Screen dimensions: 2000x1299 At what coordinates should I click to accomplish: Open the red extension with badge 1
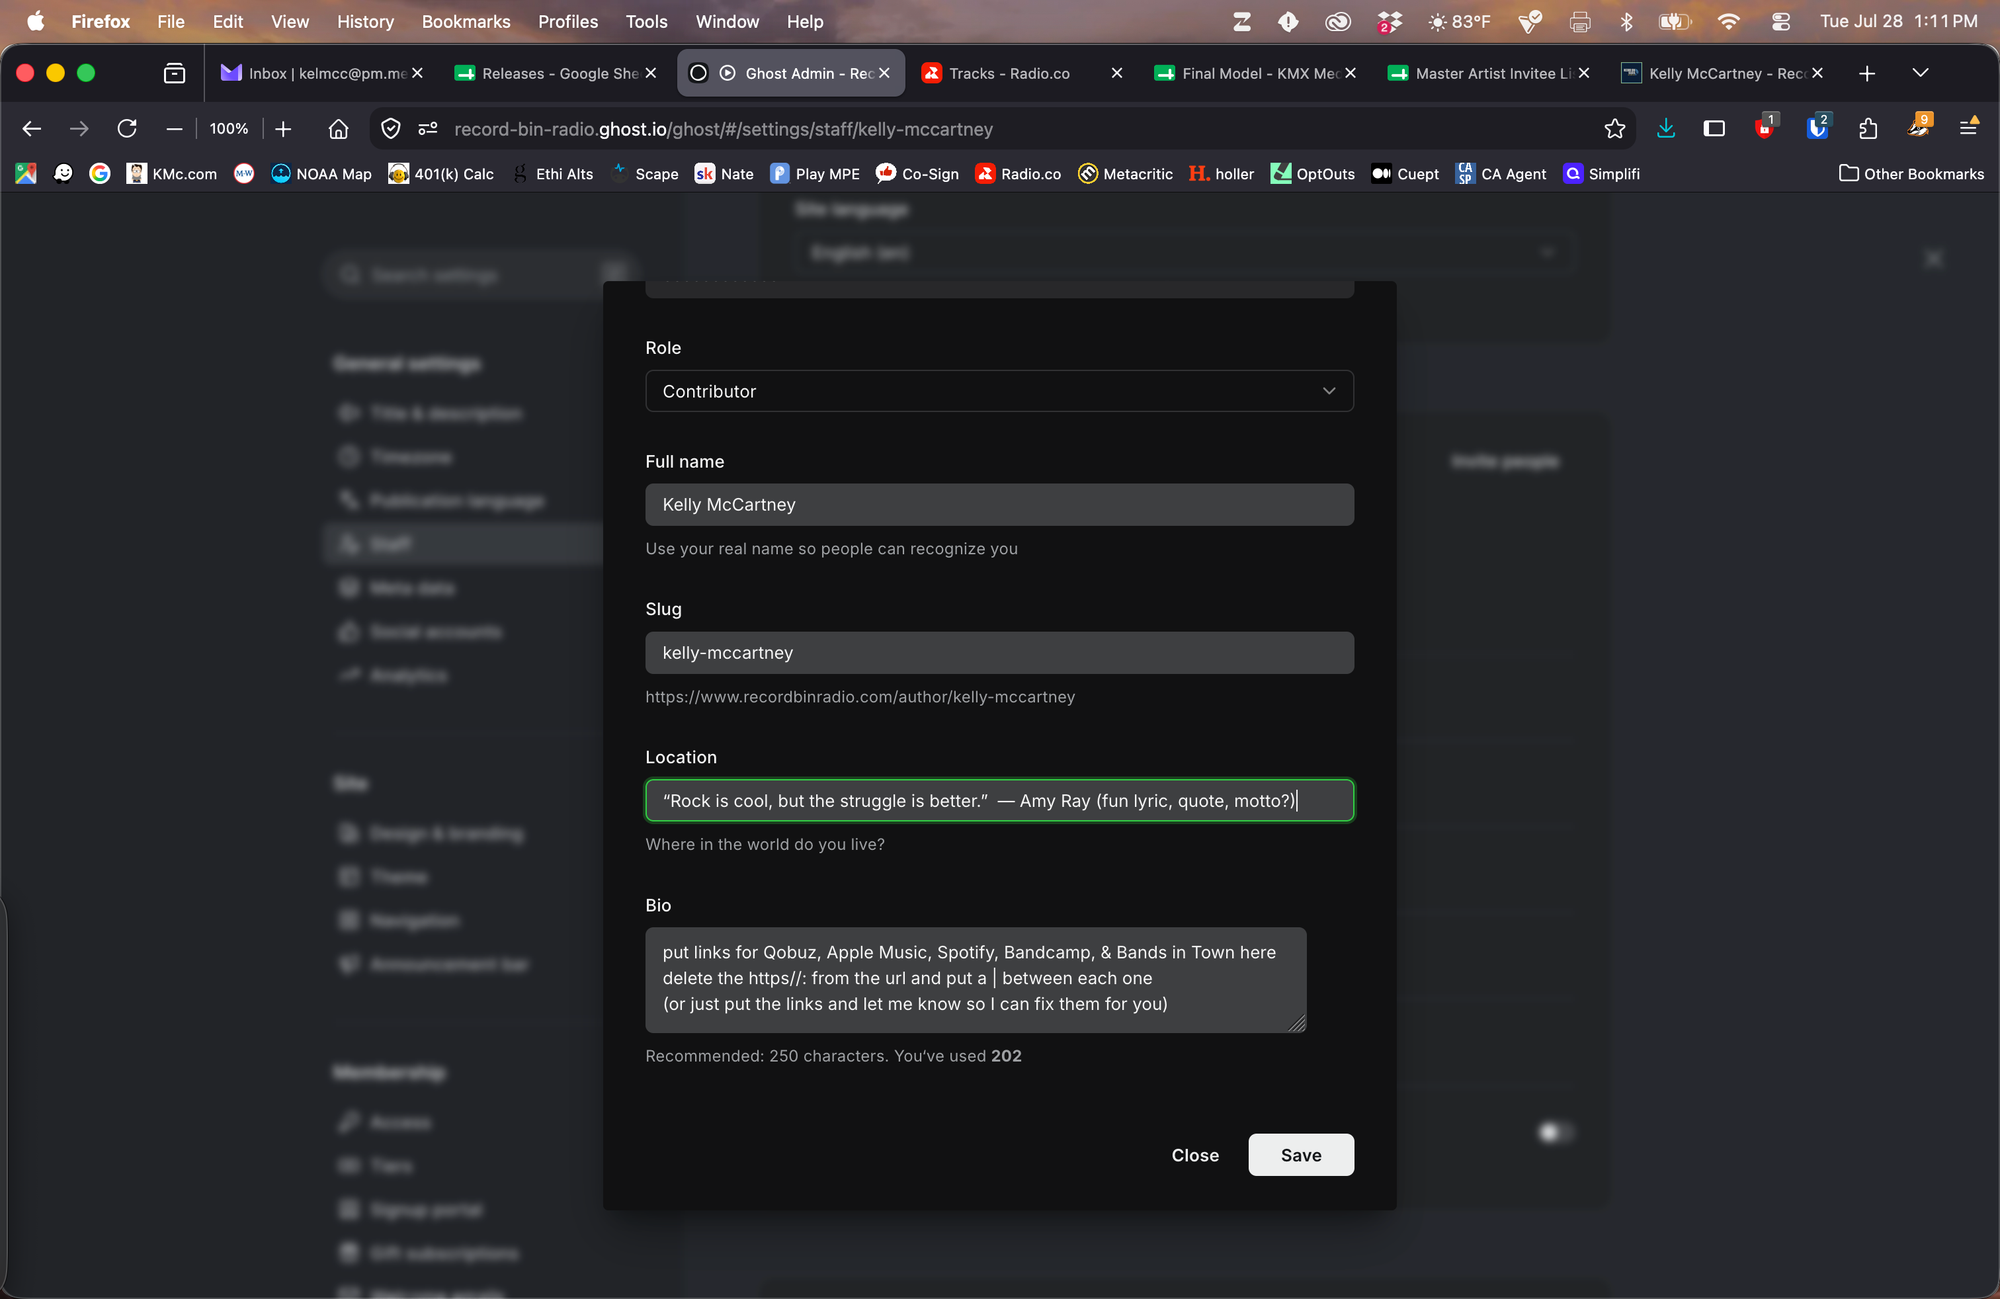tap(1765, 127)
